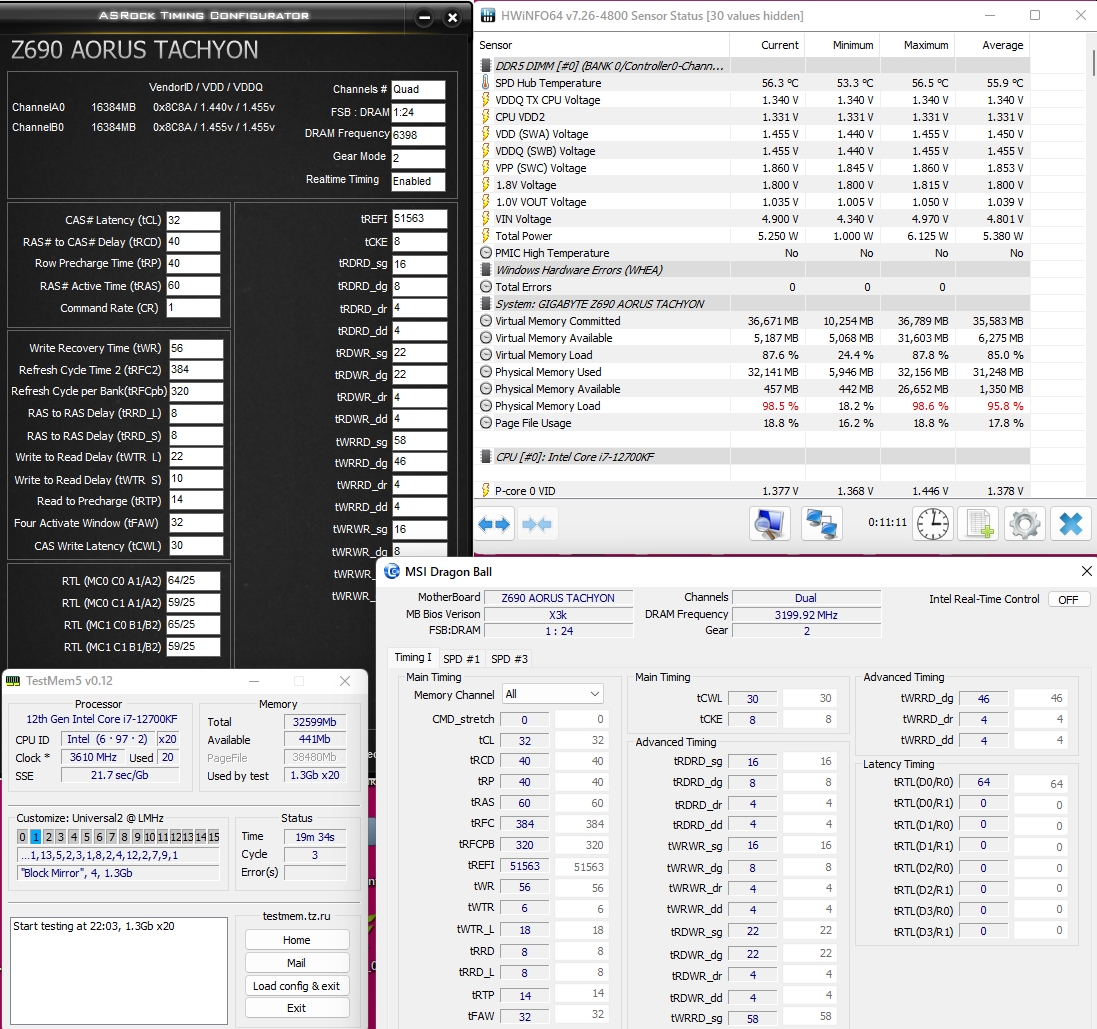Click tWRRD_dg 46 input in Dragon Ball
This screenshot has height=1029, width=1097.
pos(984,698)
